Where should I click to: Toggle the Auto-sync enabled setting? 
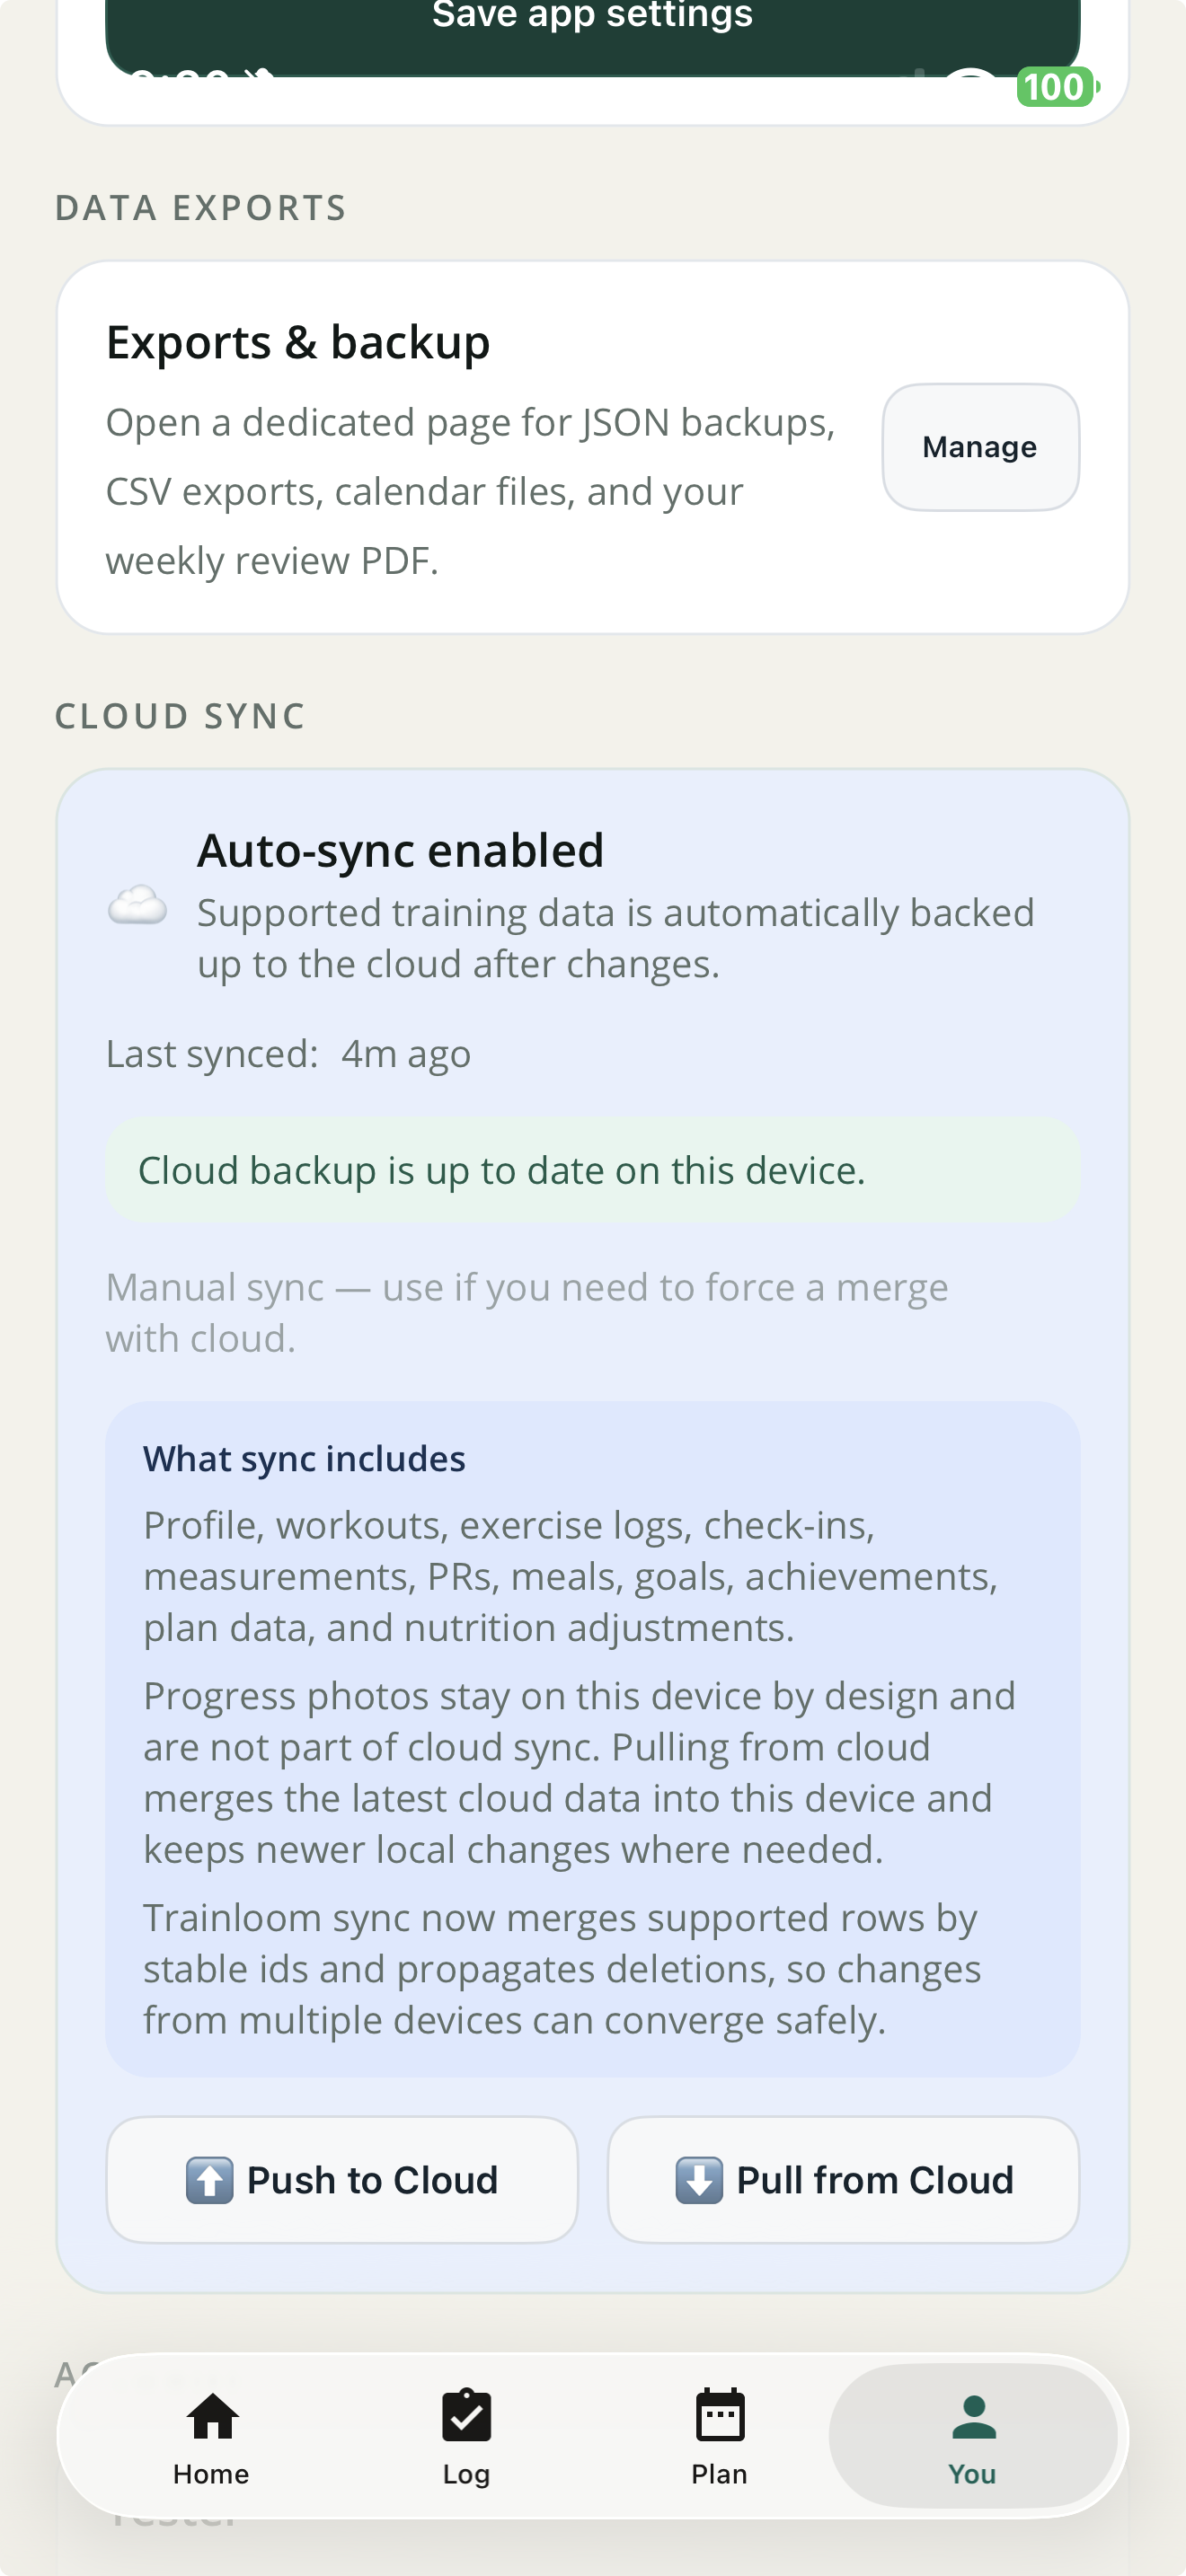(x=400, y=849)
